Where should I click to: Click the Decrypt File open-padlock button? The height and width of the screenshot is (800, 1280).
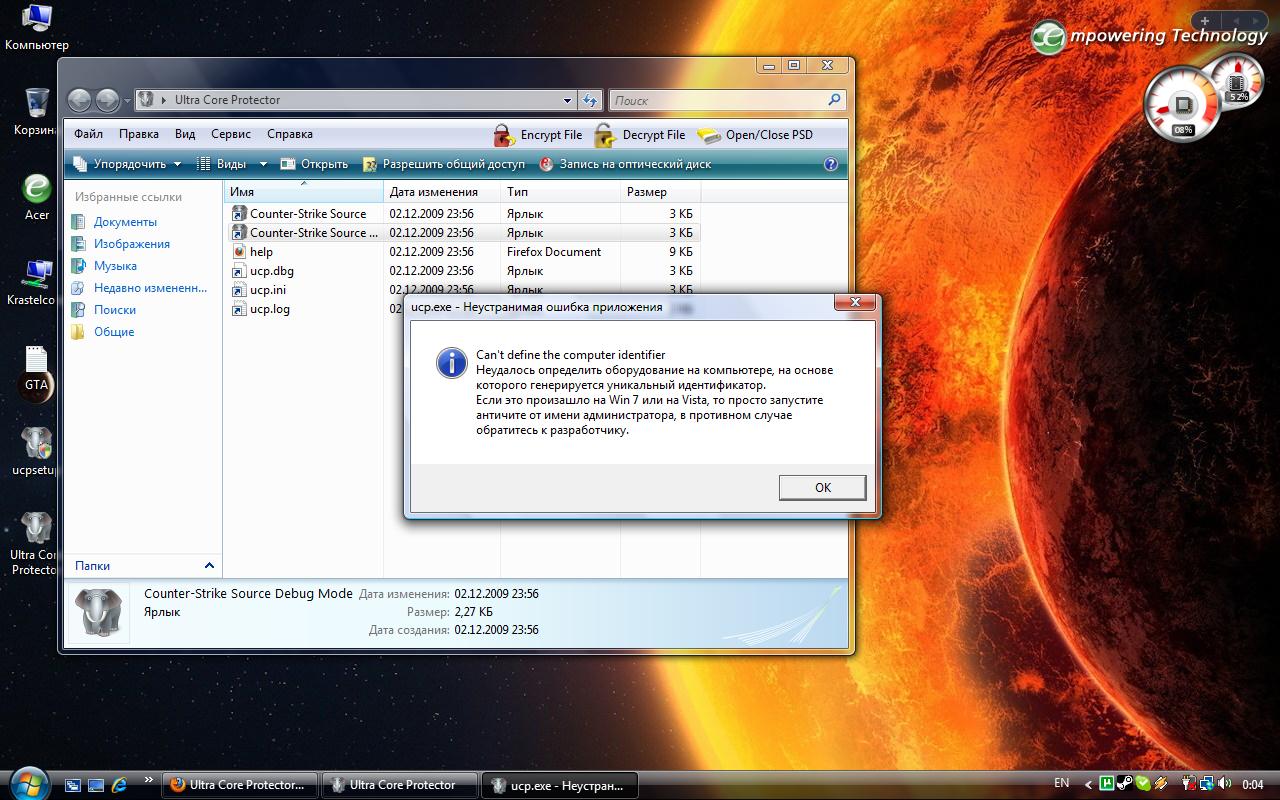click(x=640, y=134)
